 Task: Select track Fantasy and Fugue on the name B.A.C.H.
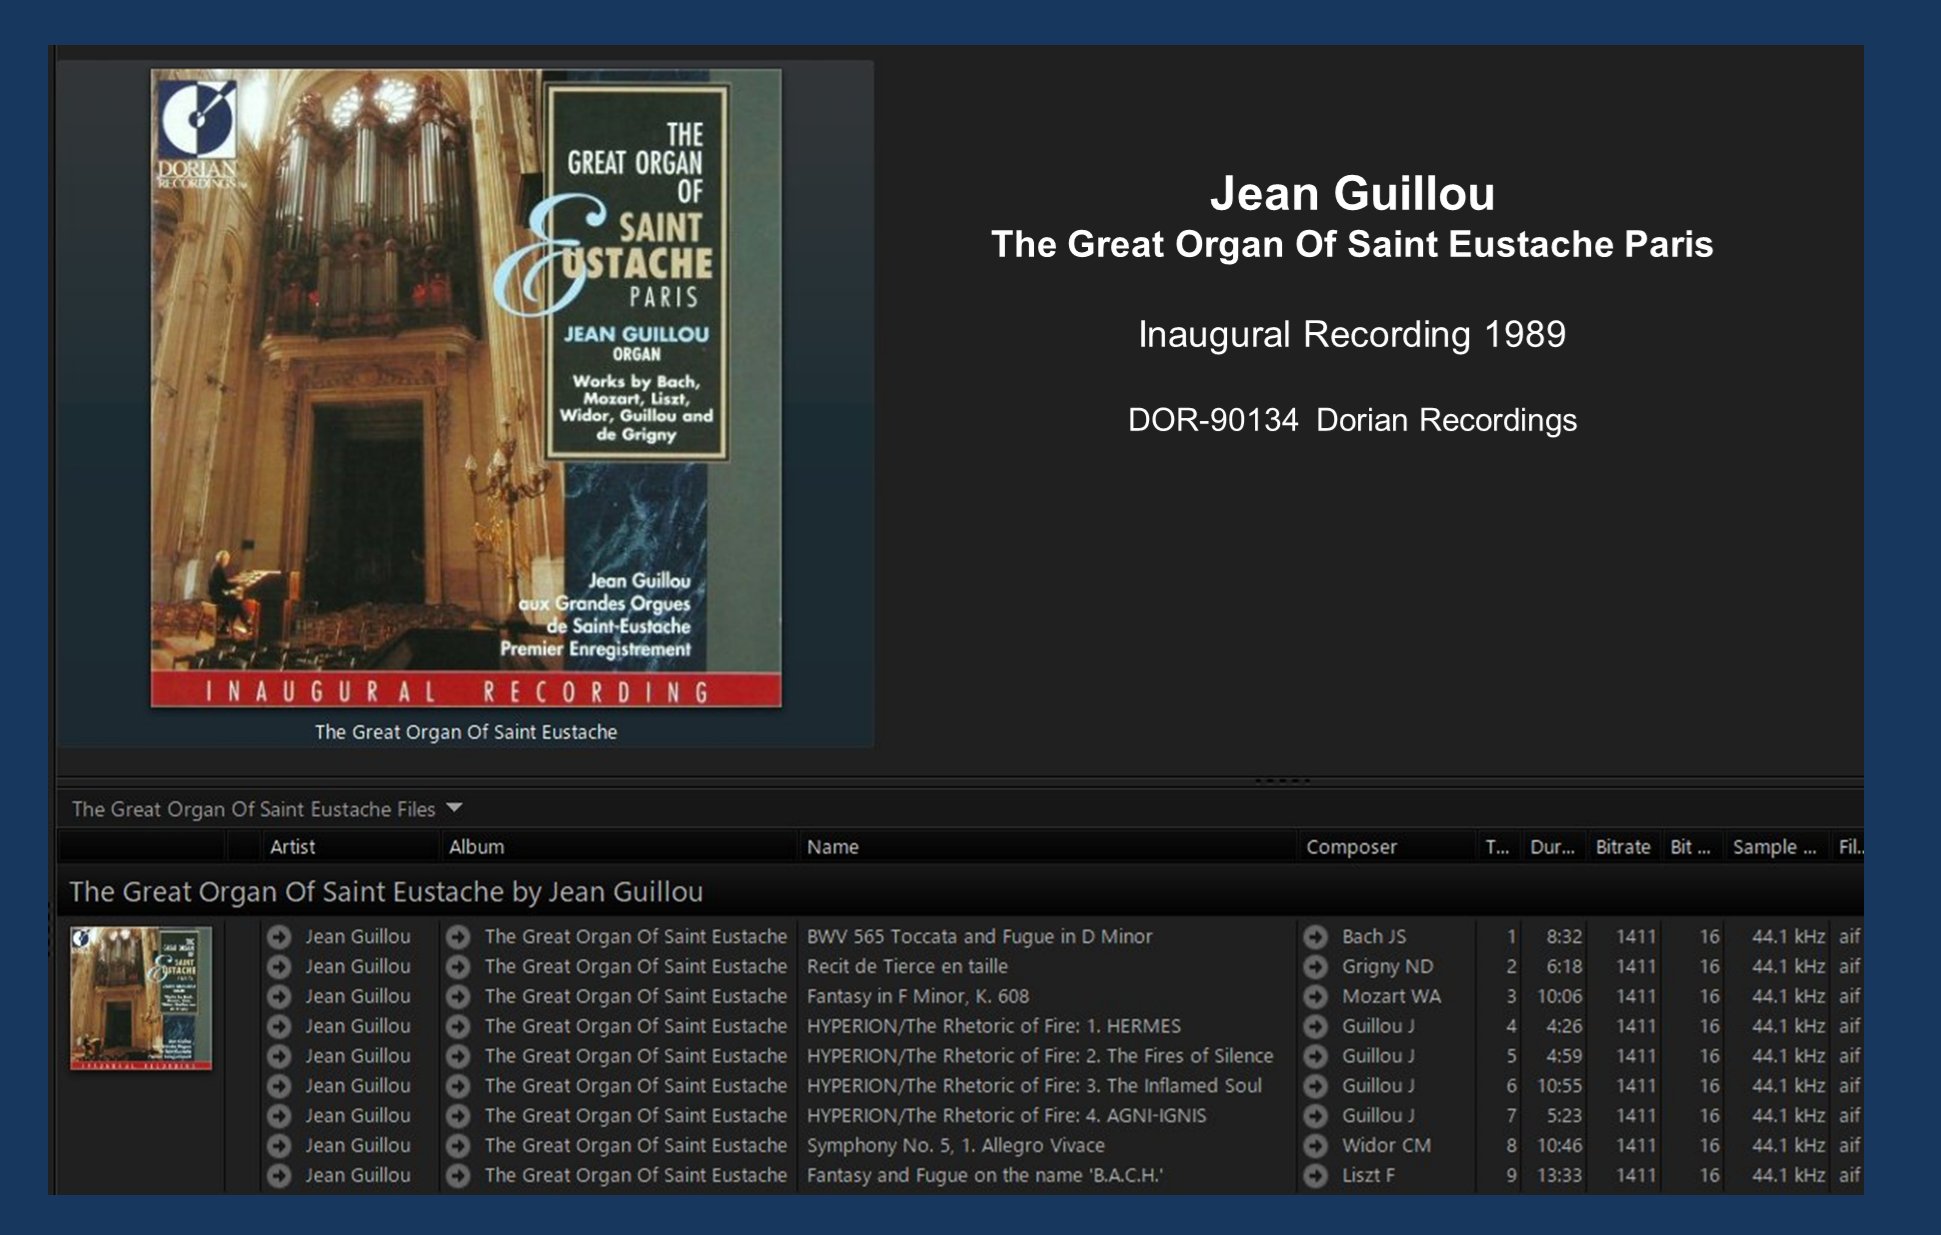point(985,1176)
